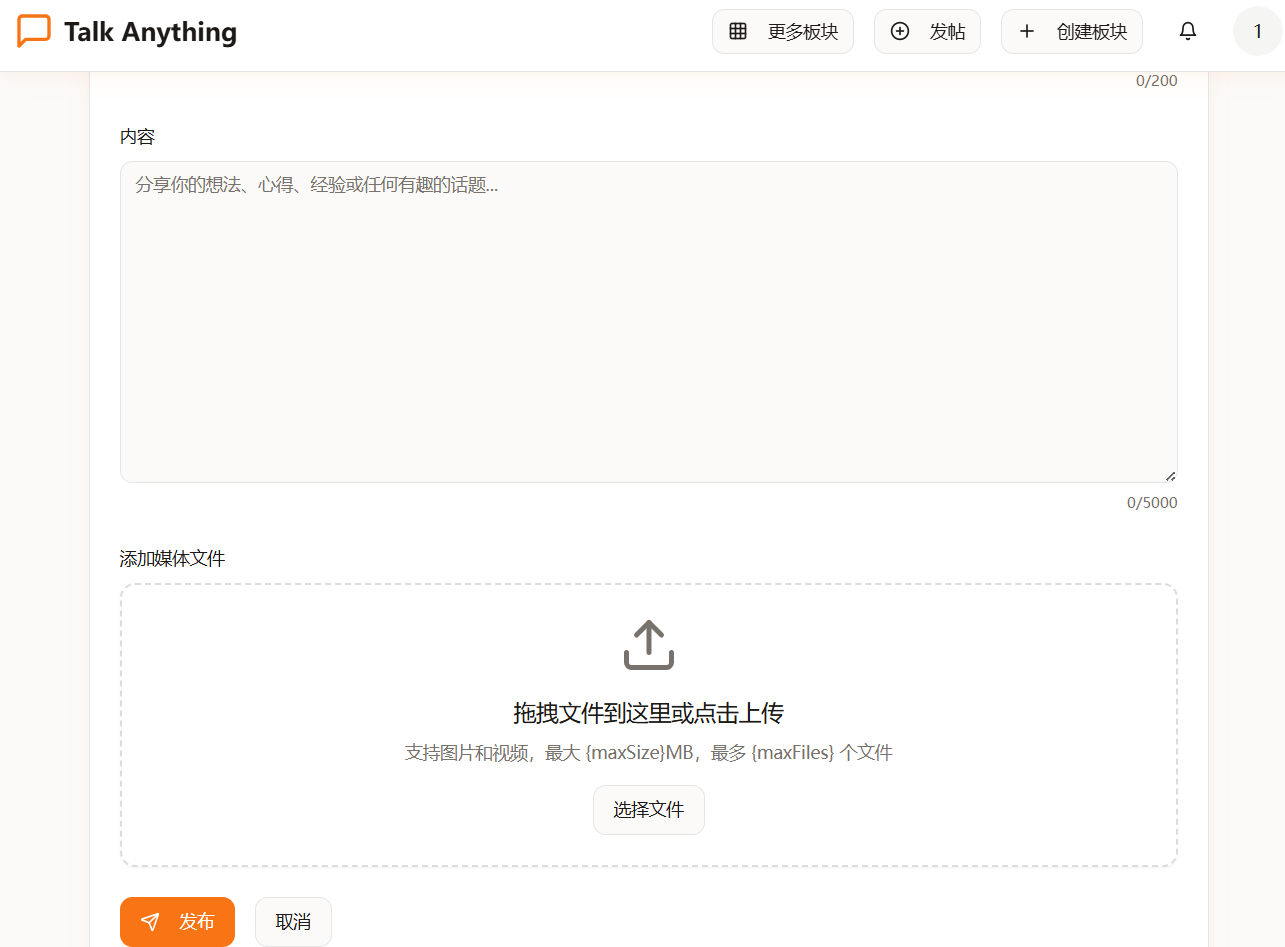Click the 选择文件 button
The width and height of the screenshot is (1285, 947).
pos(648,809)
